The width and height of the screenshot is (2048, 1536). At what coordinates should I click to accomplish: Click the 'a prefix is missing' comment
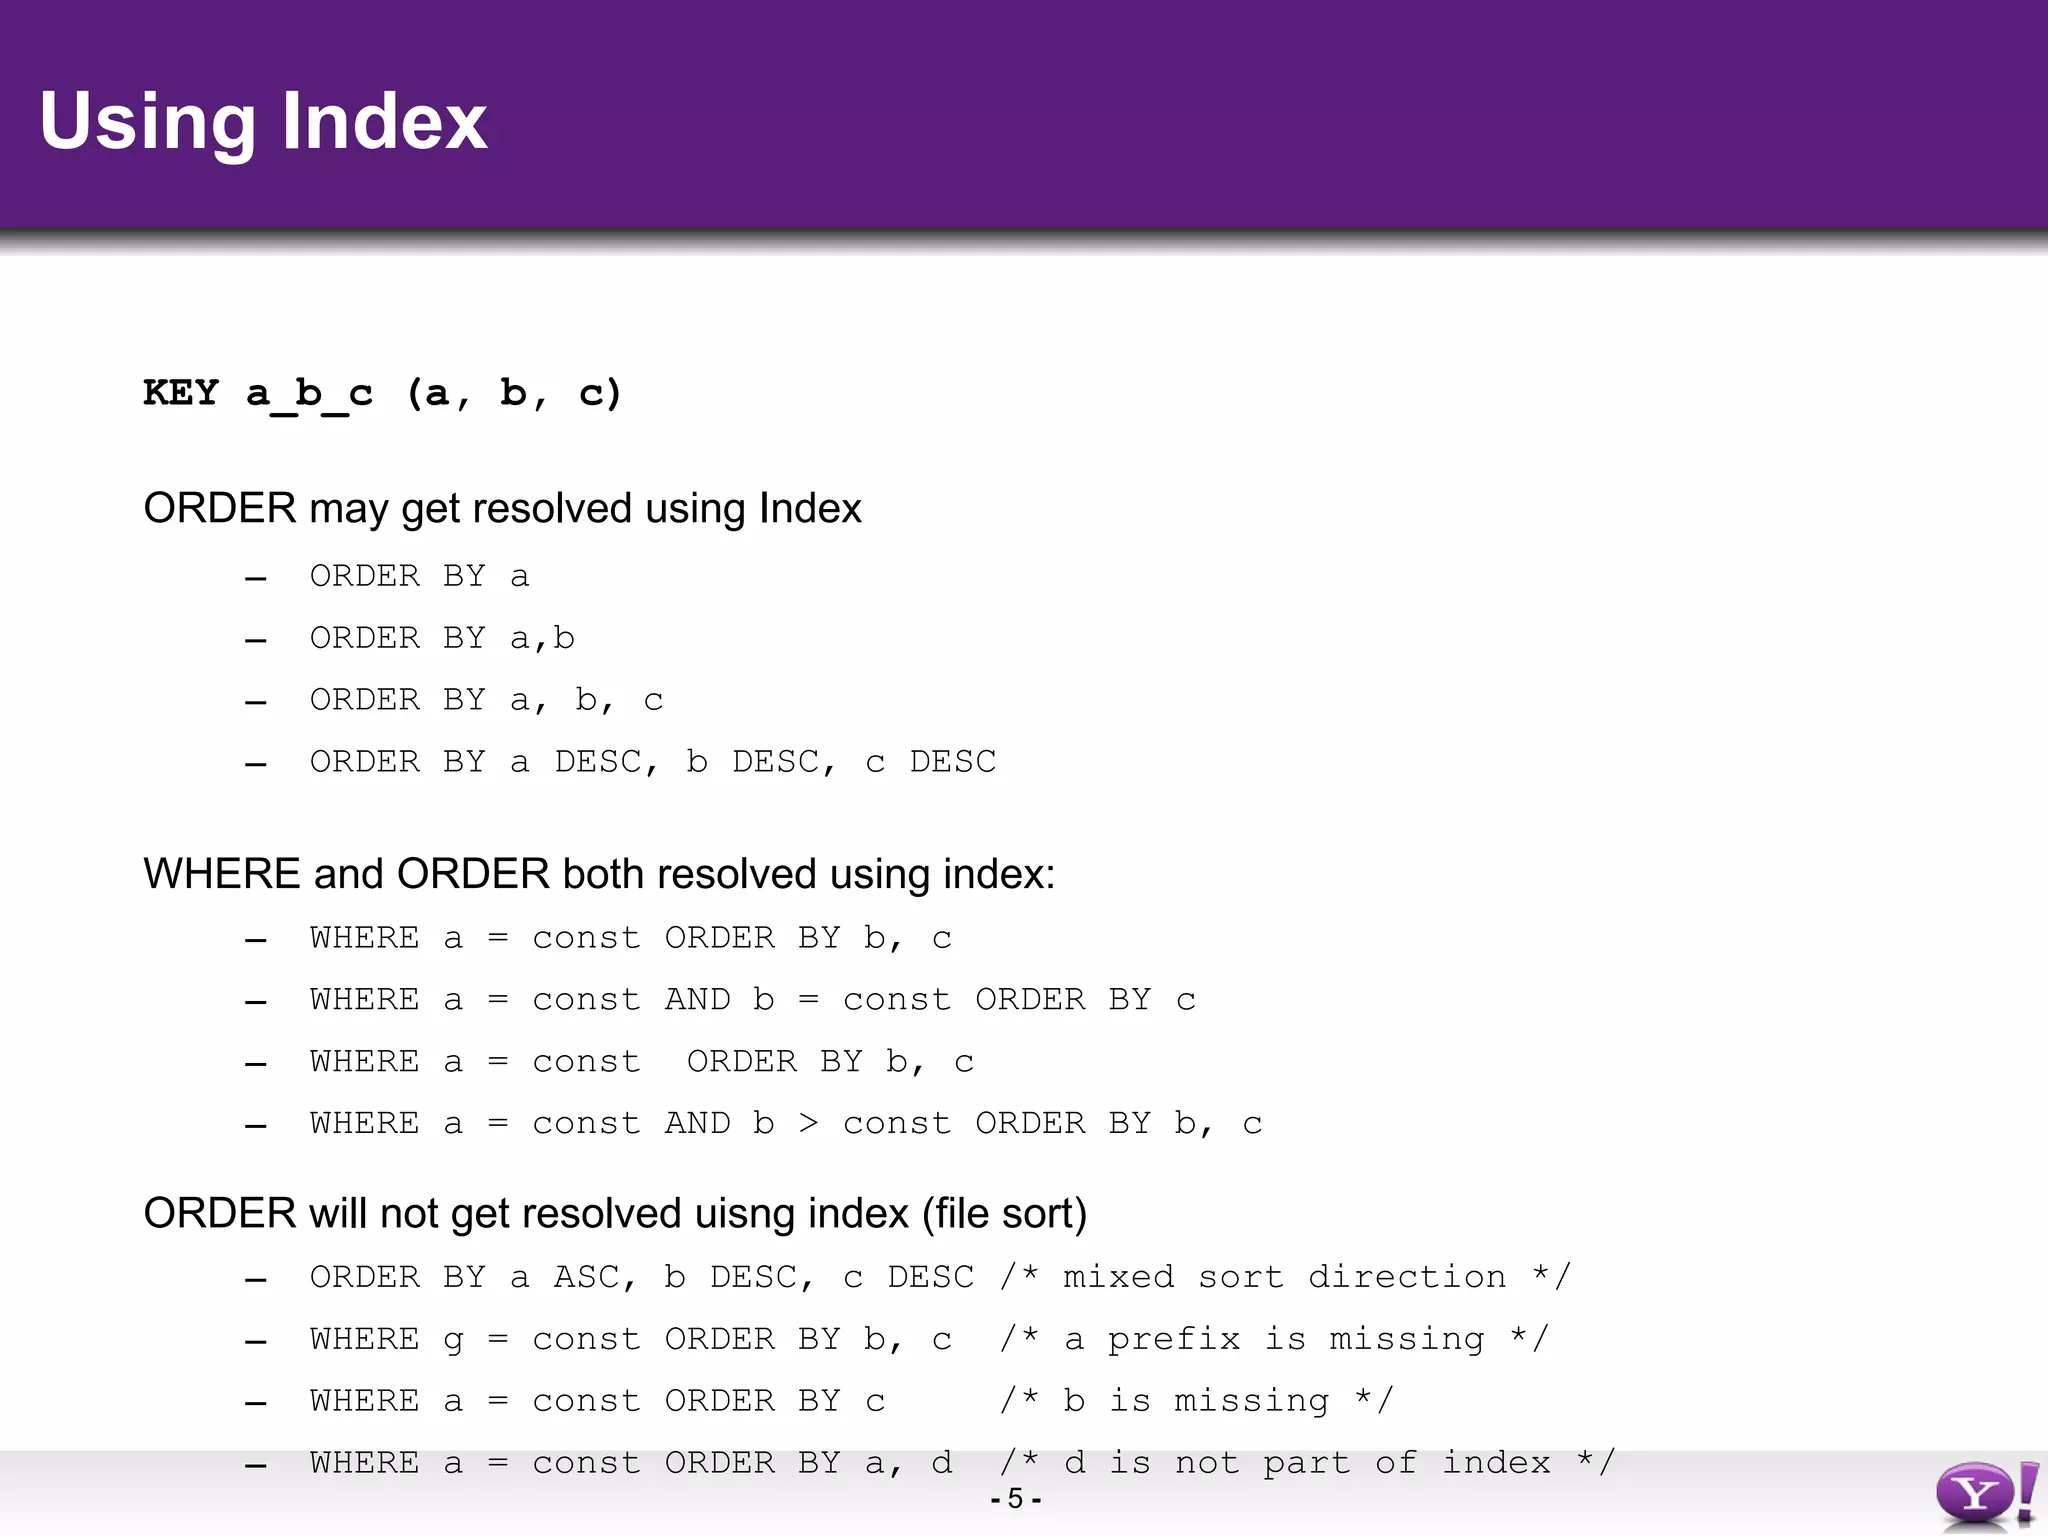(x=1274, y=1339)
